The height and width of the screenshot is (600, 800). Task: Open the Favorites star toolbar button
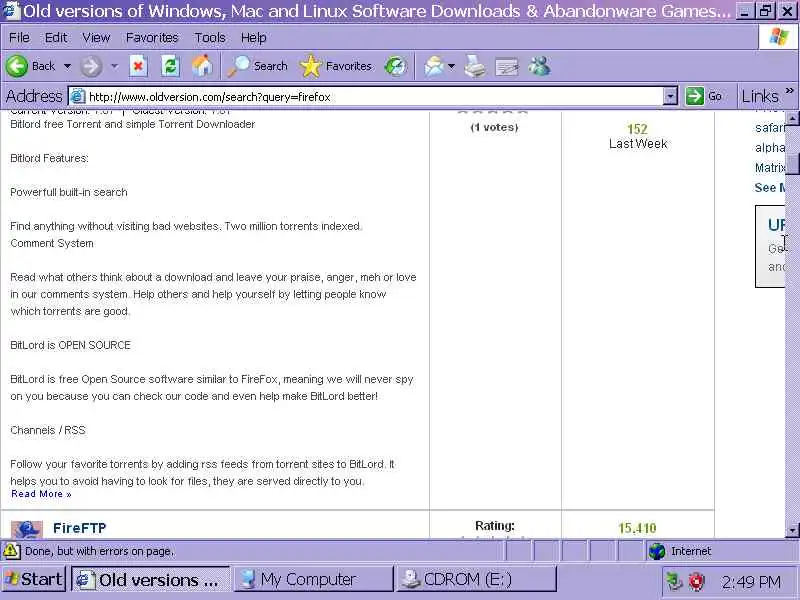pyautogui.click(x=336, y=66)
